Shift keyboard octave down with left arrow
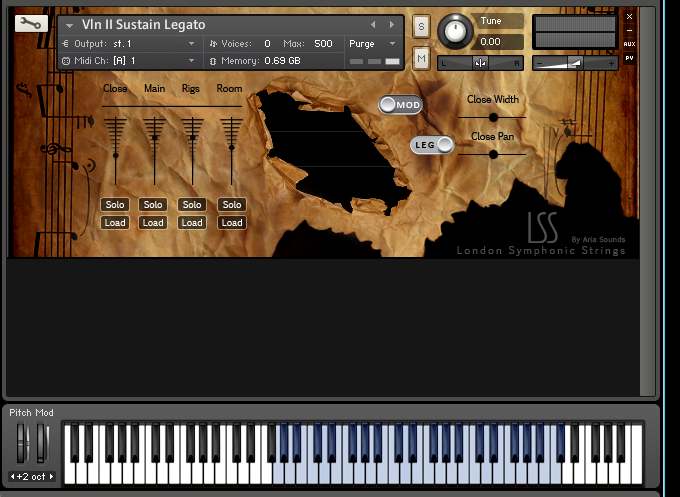Image resolution: width=680 pixels, height=497 pixels. (12, 477)
